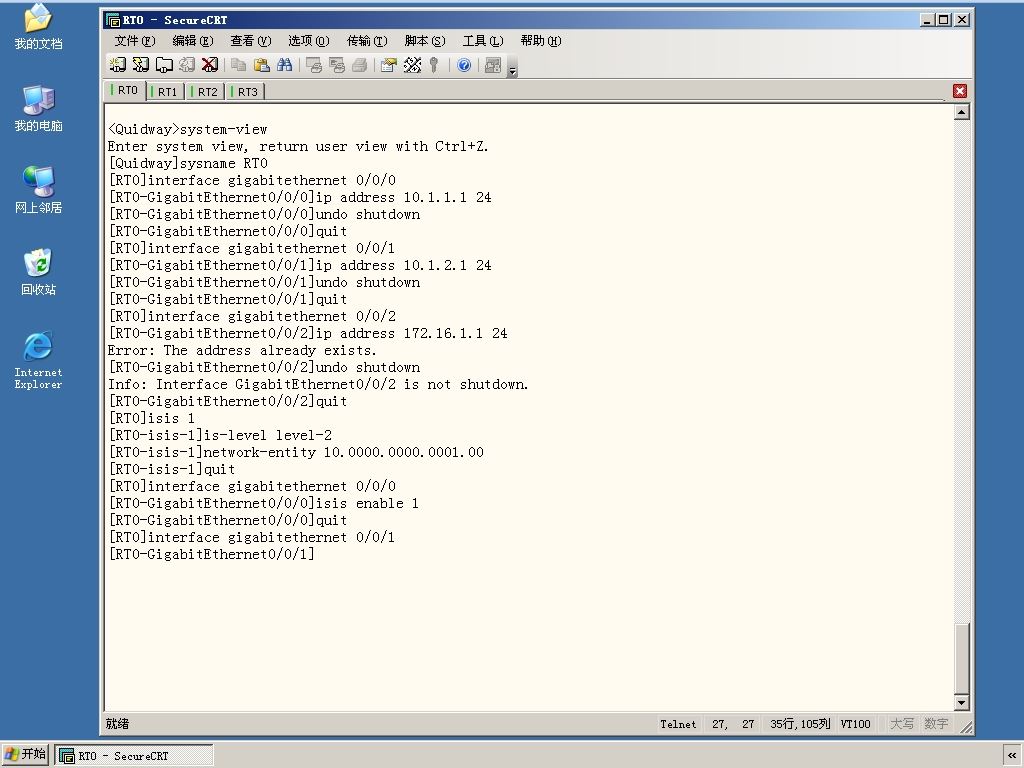Click '就绪' status bar text
Image resolution: width=1024 pixels, height=768 pixels.
[118, 724]
